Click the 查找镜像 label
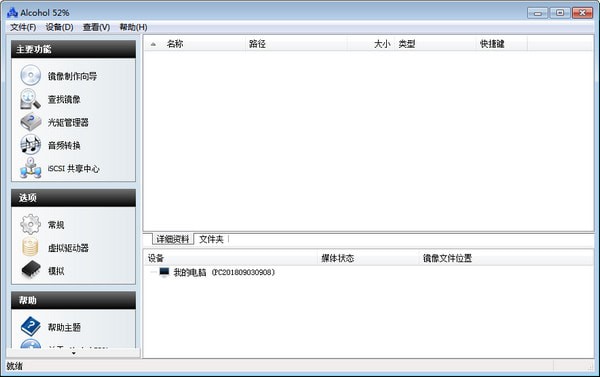 point(64,100)
